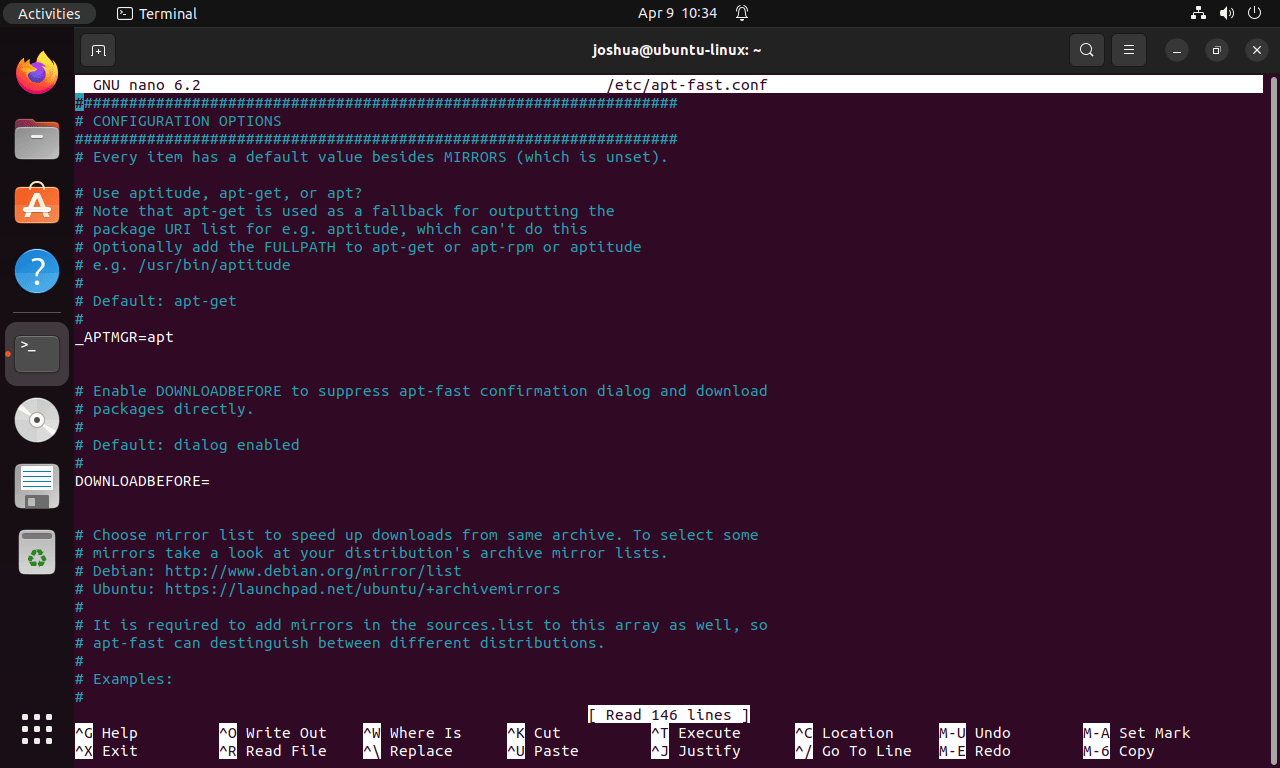Click the ^W Where Is shortcut

413,733
